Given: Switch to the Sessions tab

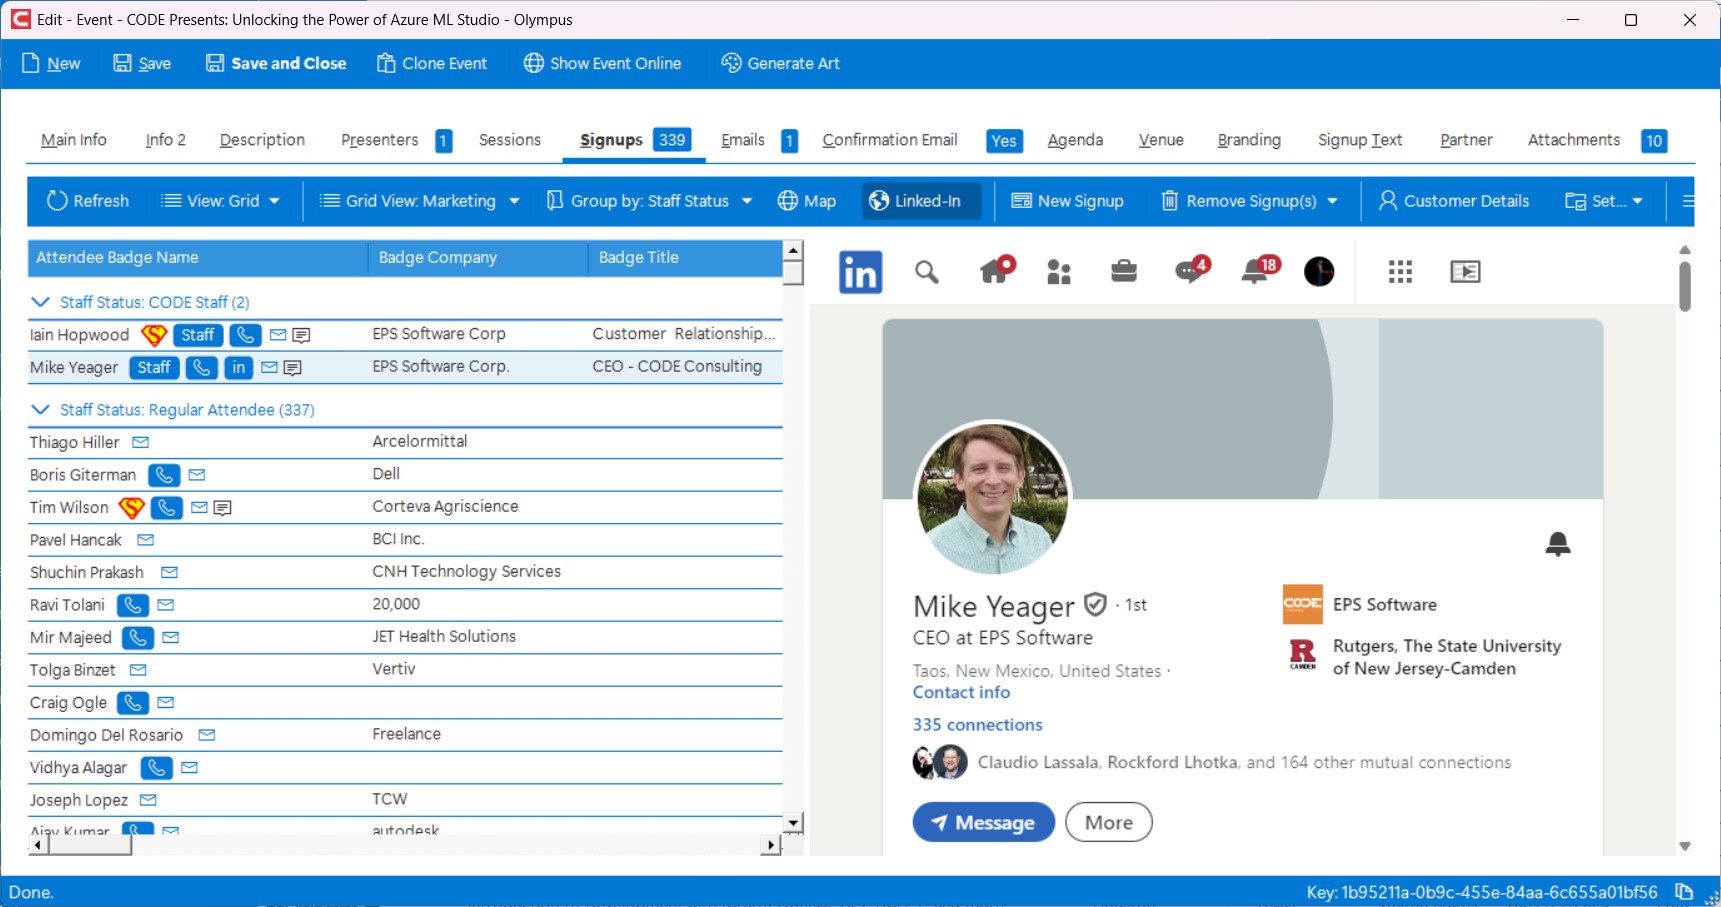Looking at the screenshot, I should coord(510,140).
